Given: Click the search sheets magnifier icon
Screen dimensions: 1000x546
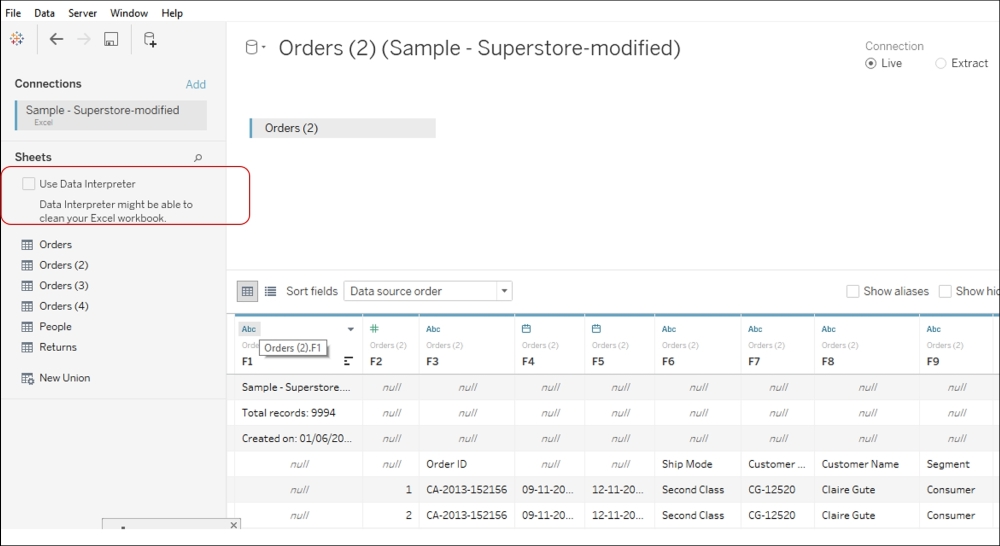Looking at the screenshot, I should tap(198, 158).
